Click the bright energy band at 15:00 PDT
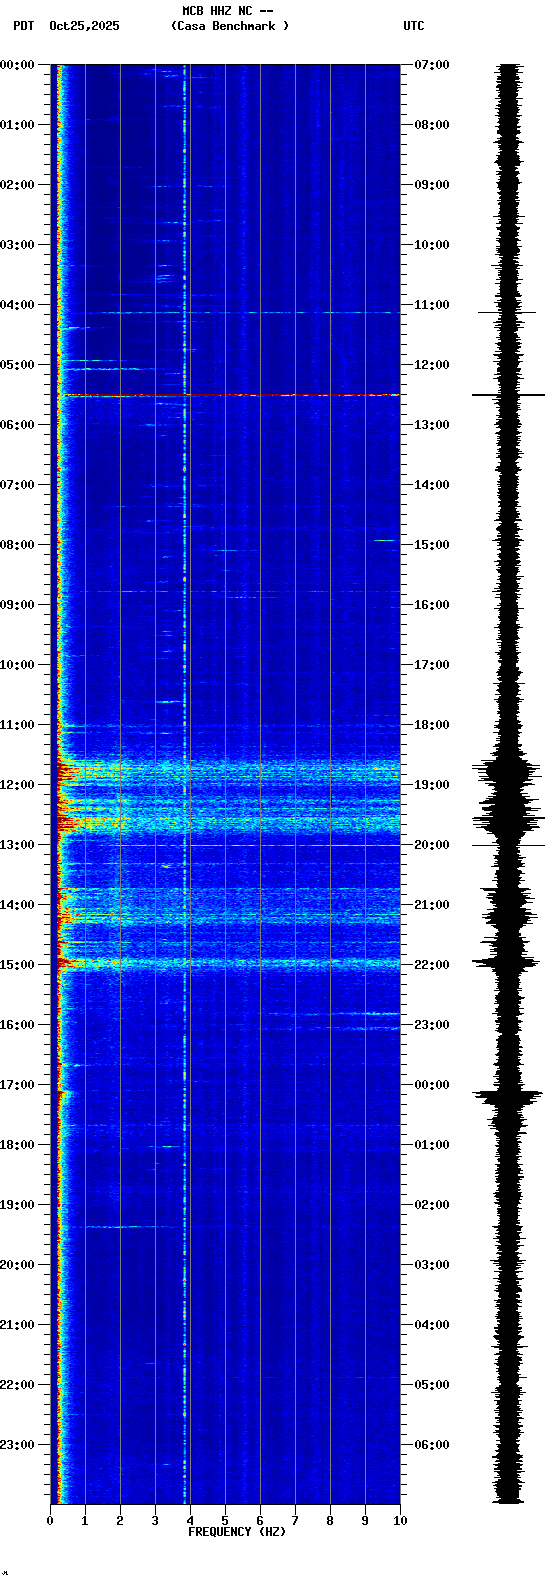 [228, 964]
